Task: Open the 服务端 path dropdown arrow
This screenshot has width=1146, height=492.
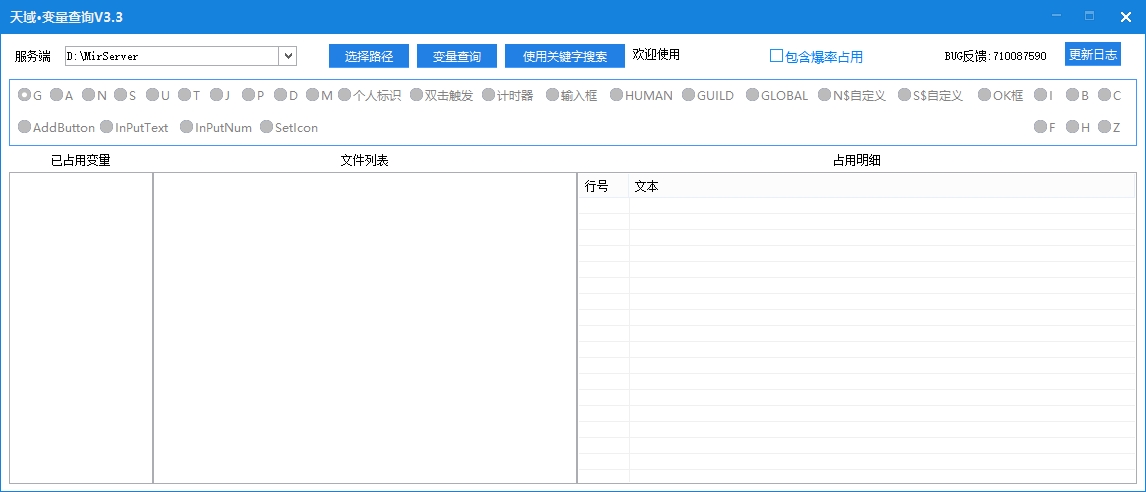Action: 287,56
